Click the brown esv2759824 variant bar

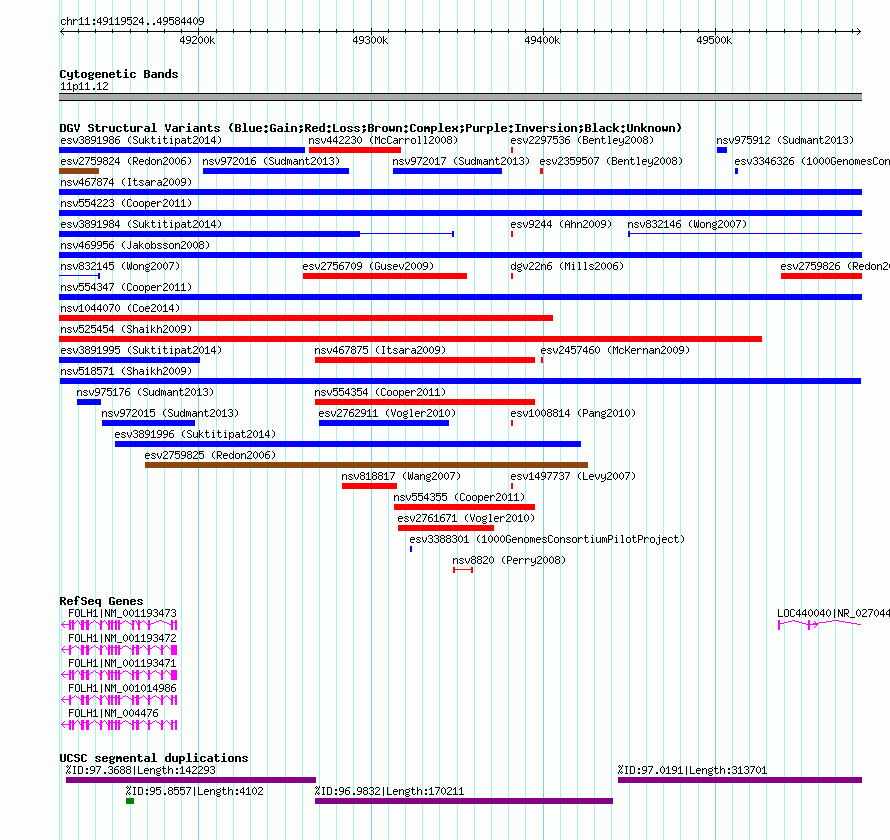click(79, 171)
